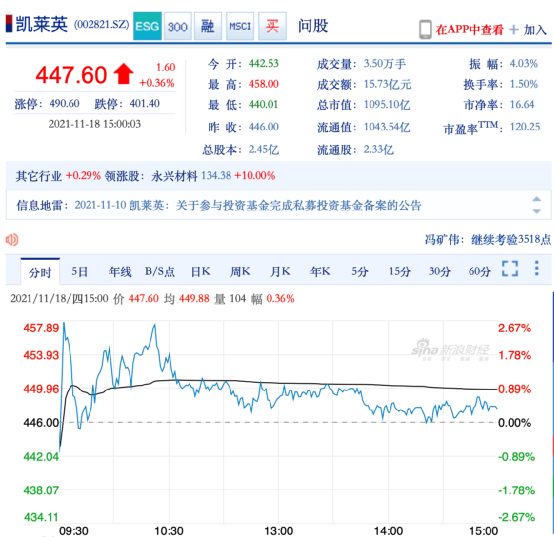Viewport: 554px width, 537px height.
Task: Click the mobile phone APP icon
Action: click(x=425, y=29)
